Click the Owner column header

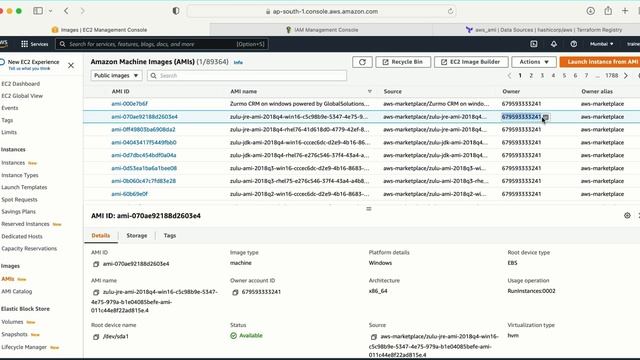511,91
